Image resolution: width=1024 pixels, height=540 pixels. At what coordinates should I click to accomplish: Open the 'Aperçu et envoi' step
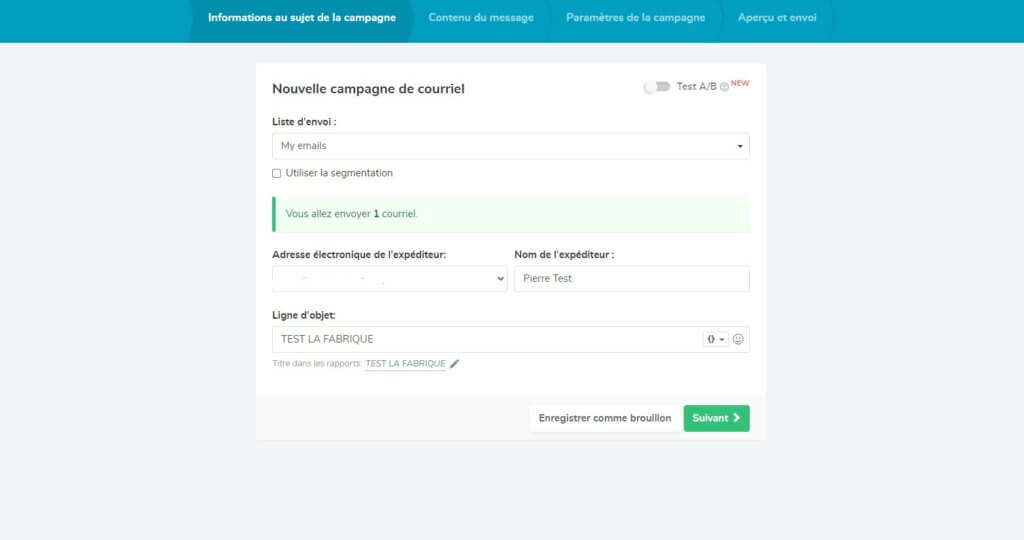[x=777, y=17]
